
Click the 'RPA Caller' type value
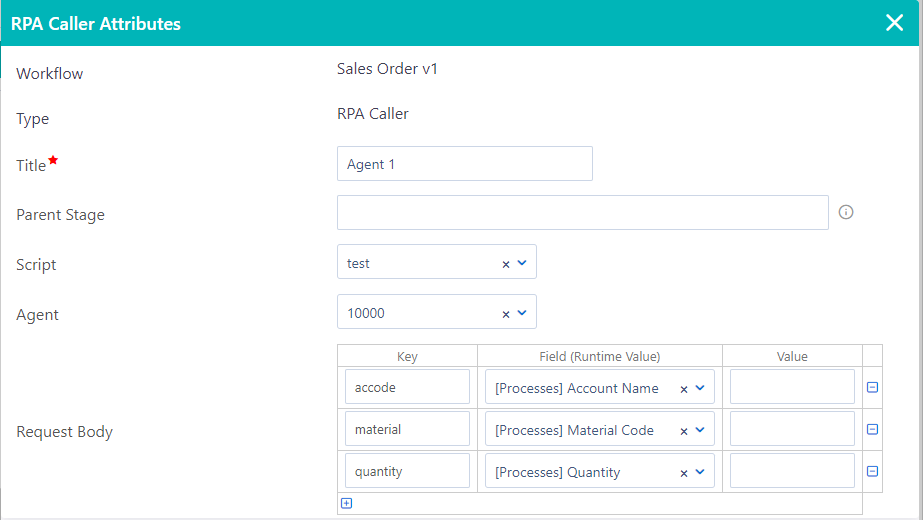point(373,114)
